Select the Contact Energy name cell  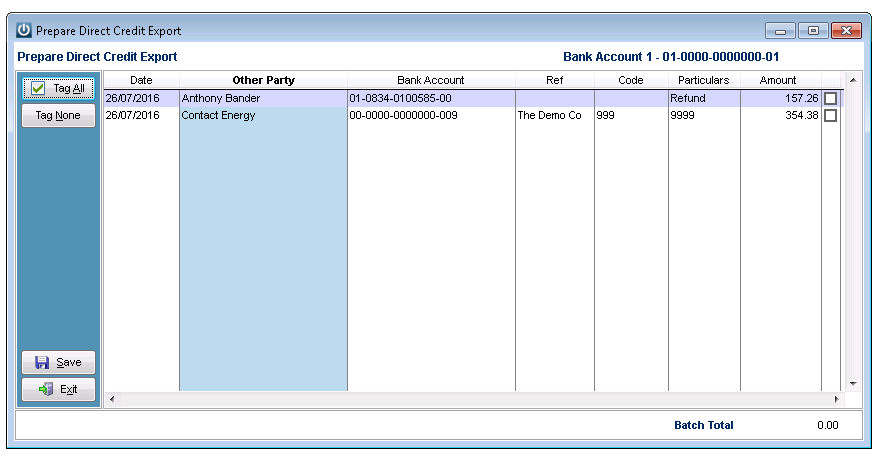(263, 116)
